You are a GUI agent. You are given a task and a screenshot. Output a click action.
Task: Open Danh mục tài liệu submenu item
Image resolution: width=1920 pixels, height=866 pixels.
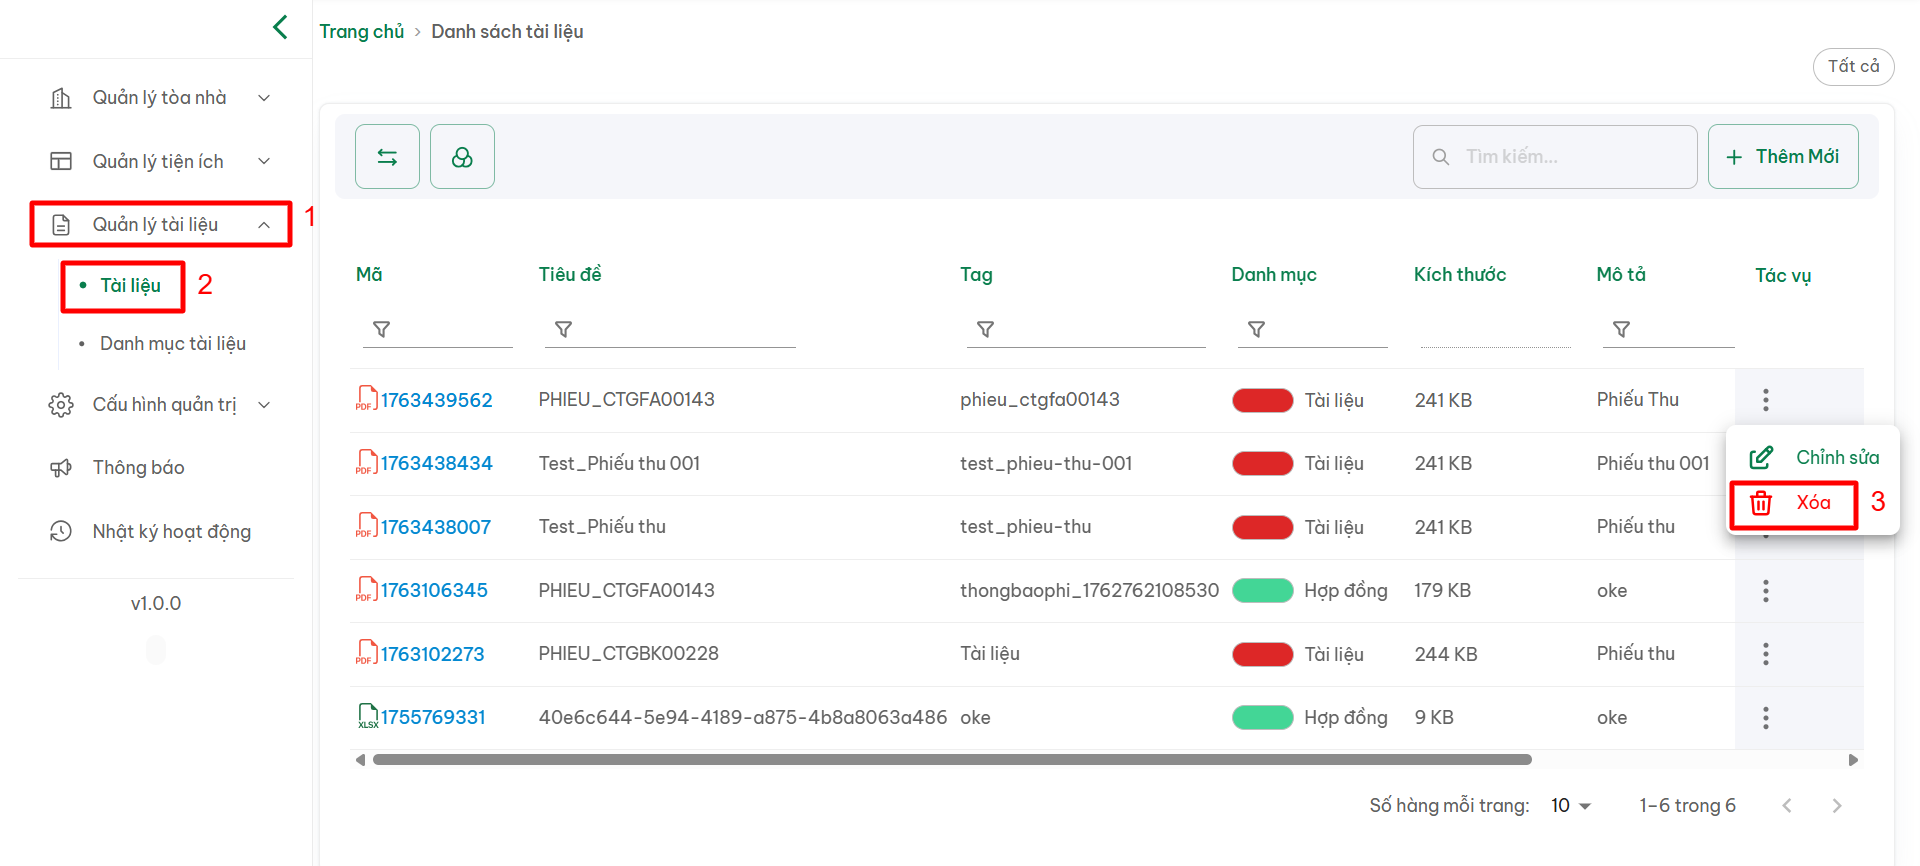[173, 344]
